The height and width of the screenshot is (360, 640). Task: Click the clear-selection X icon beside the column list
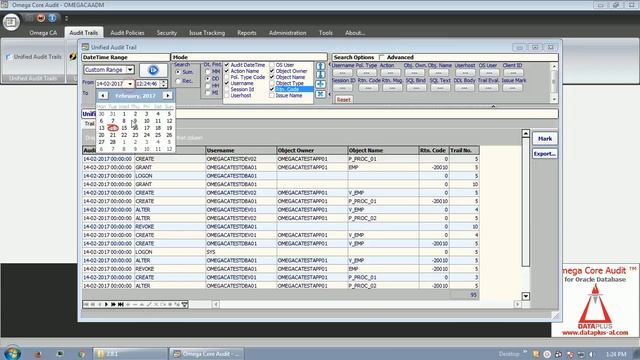[321, 94]
